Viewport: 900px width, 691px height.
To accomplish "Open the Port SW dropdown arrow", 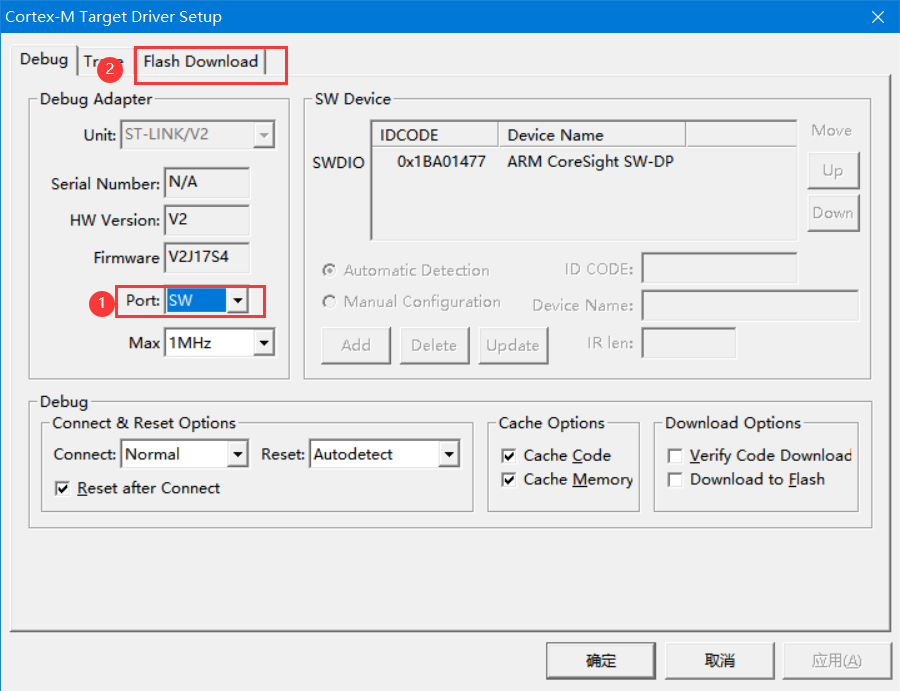I will pos(238,301).
